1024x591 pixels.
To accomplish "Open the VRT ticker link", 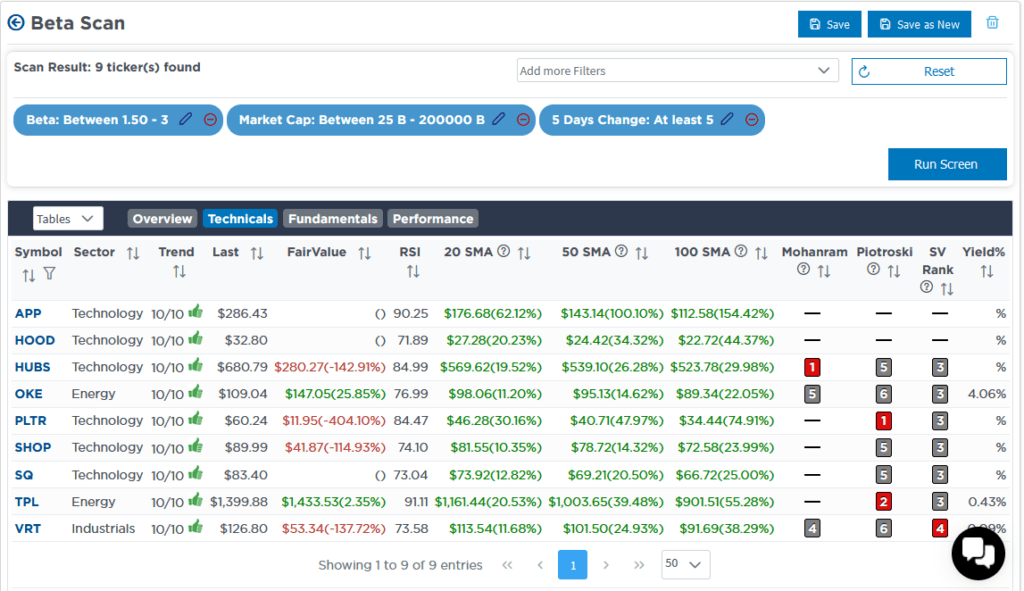I will pyautogui.click(x=27, y=528).
